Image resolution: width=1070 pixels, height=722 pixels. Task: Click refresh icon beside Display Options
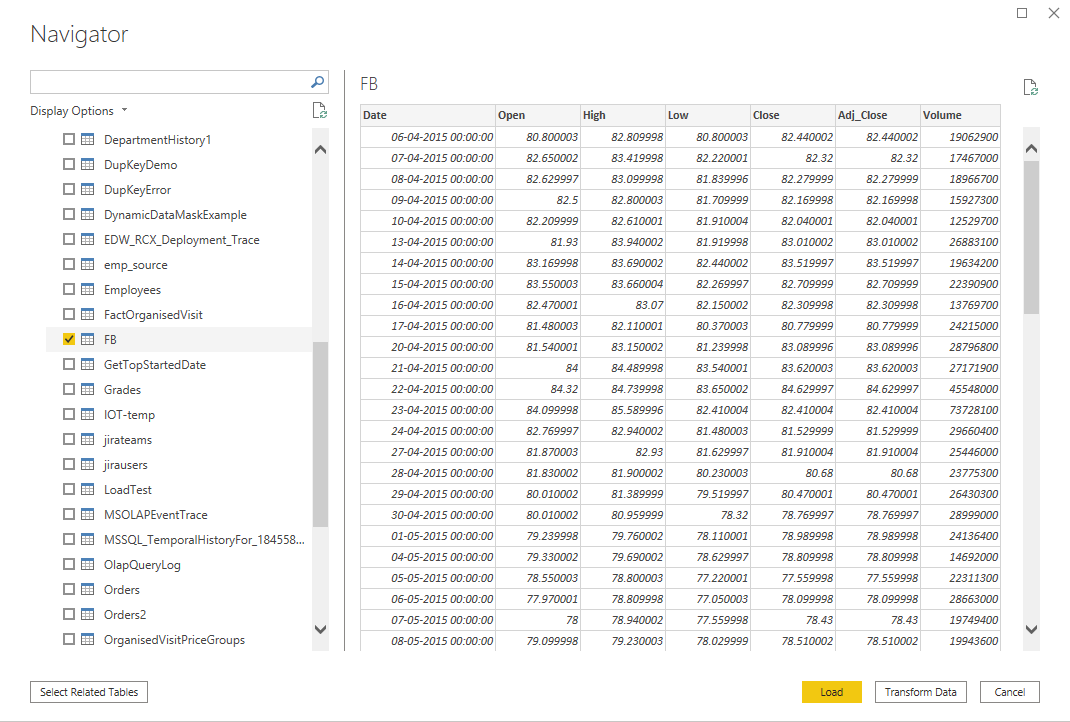coord(319,111)
